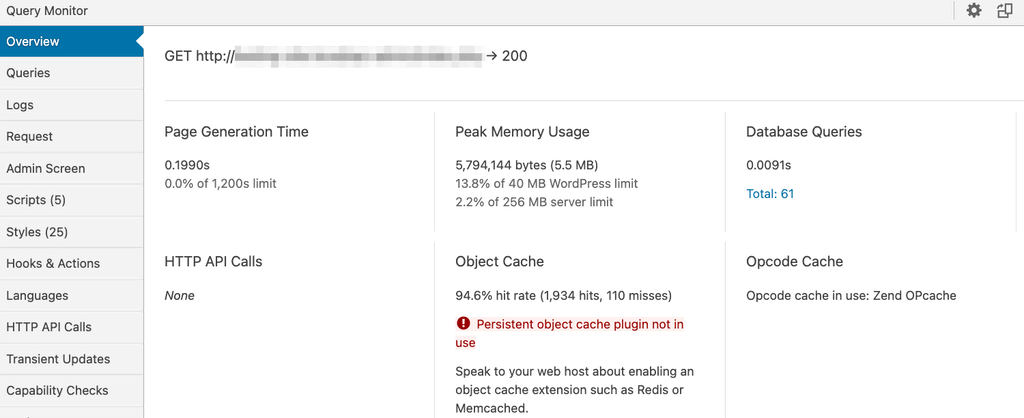View the Styles (25) panel
The width and height of the screenshot is (1024, 418).
37,232
